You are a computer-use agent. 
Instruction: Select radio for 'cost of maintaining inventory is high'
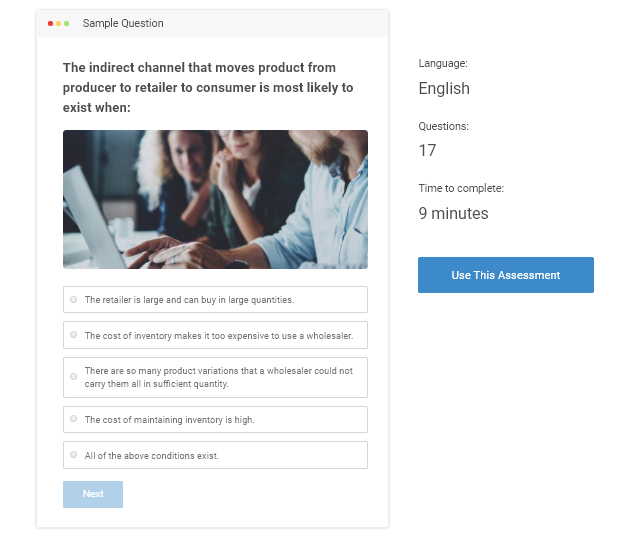74,419
